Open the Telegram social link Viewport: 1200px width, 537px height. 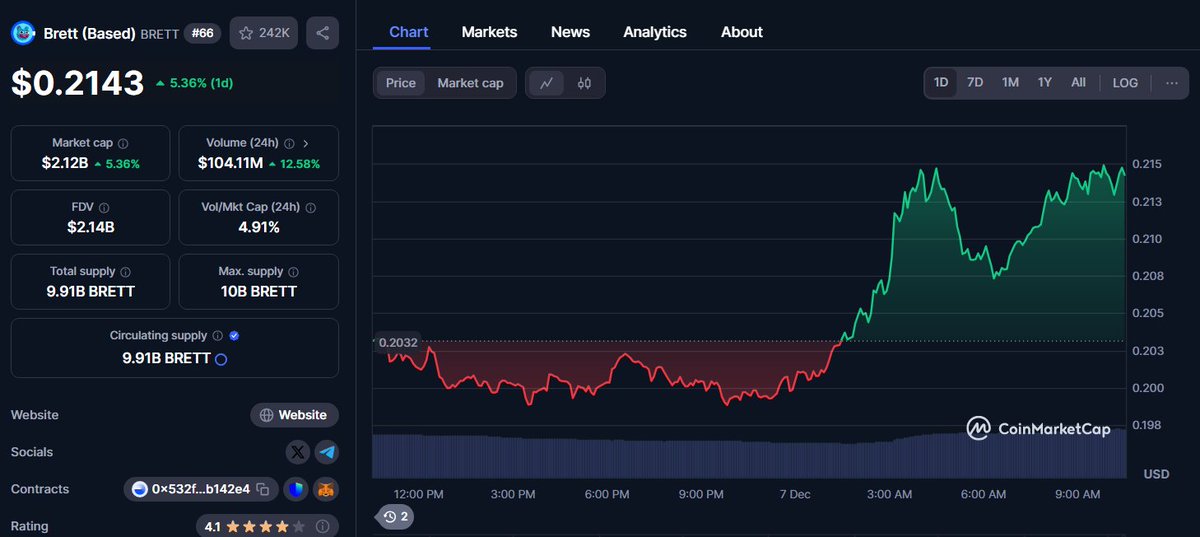tap(327, 452)
